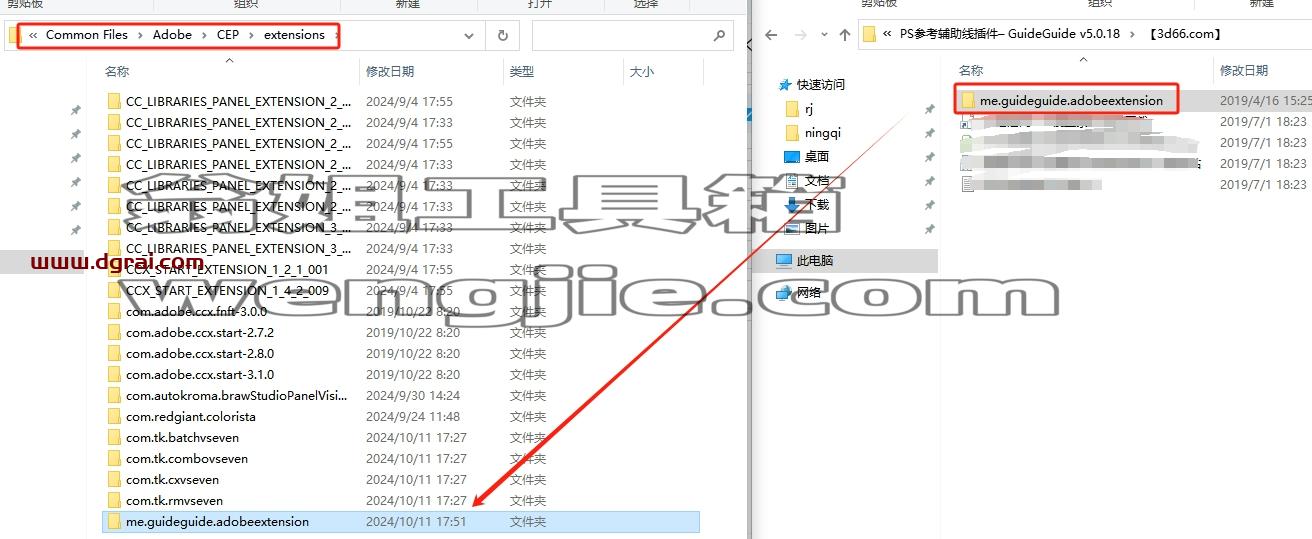Select the 【3d66.com】 breadcrumb segment

coord(1187,34)
